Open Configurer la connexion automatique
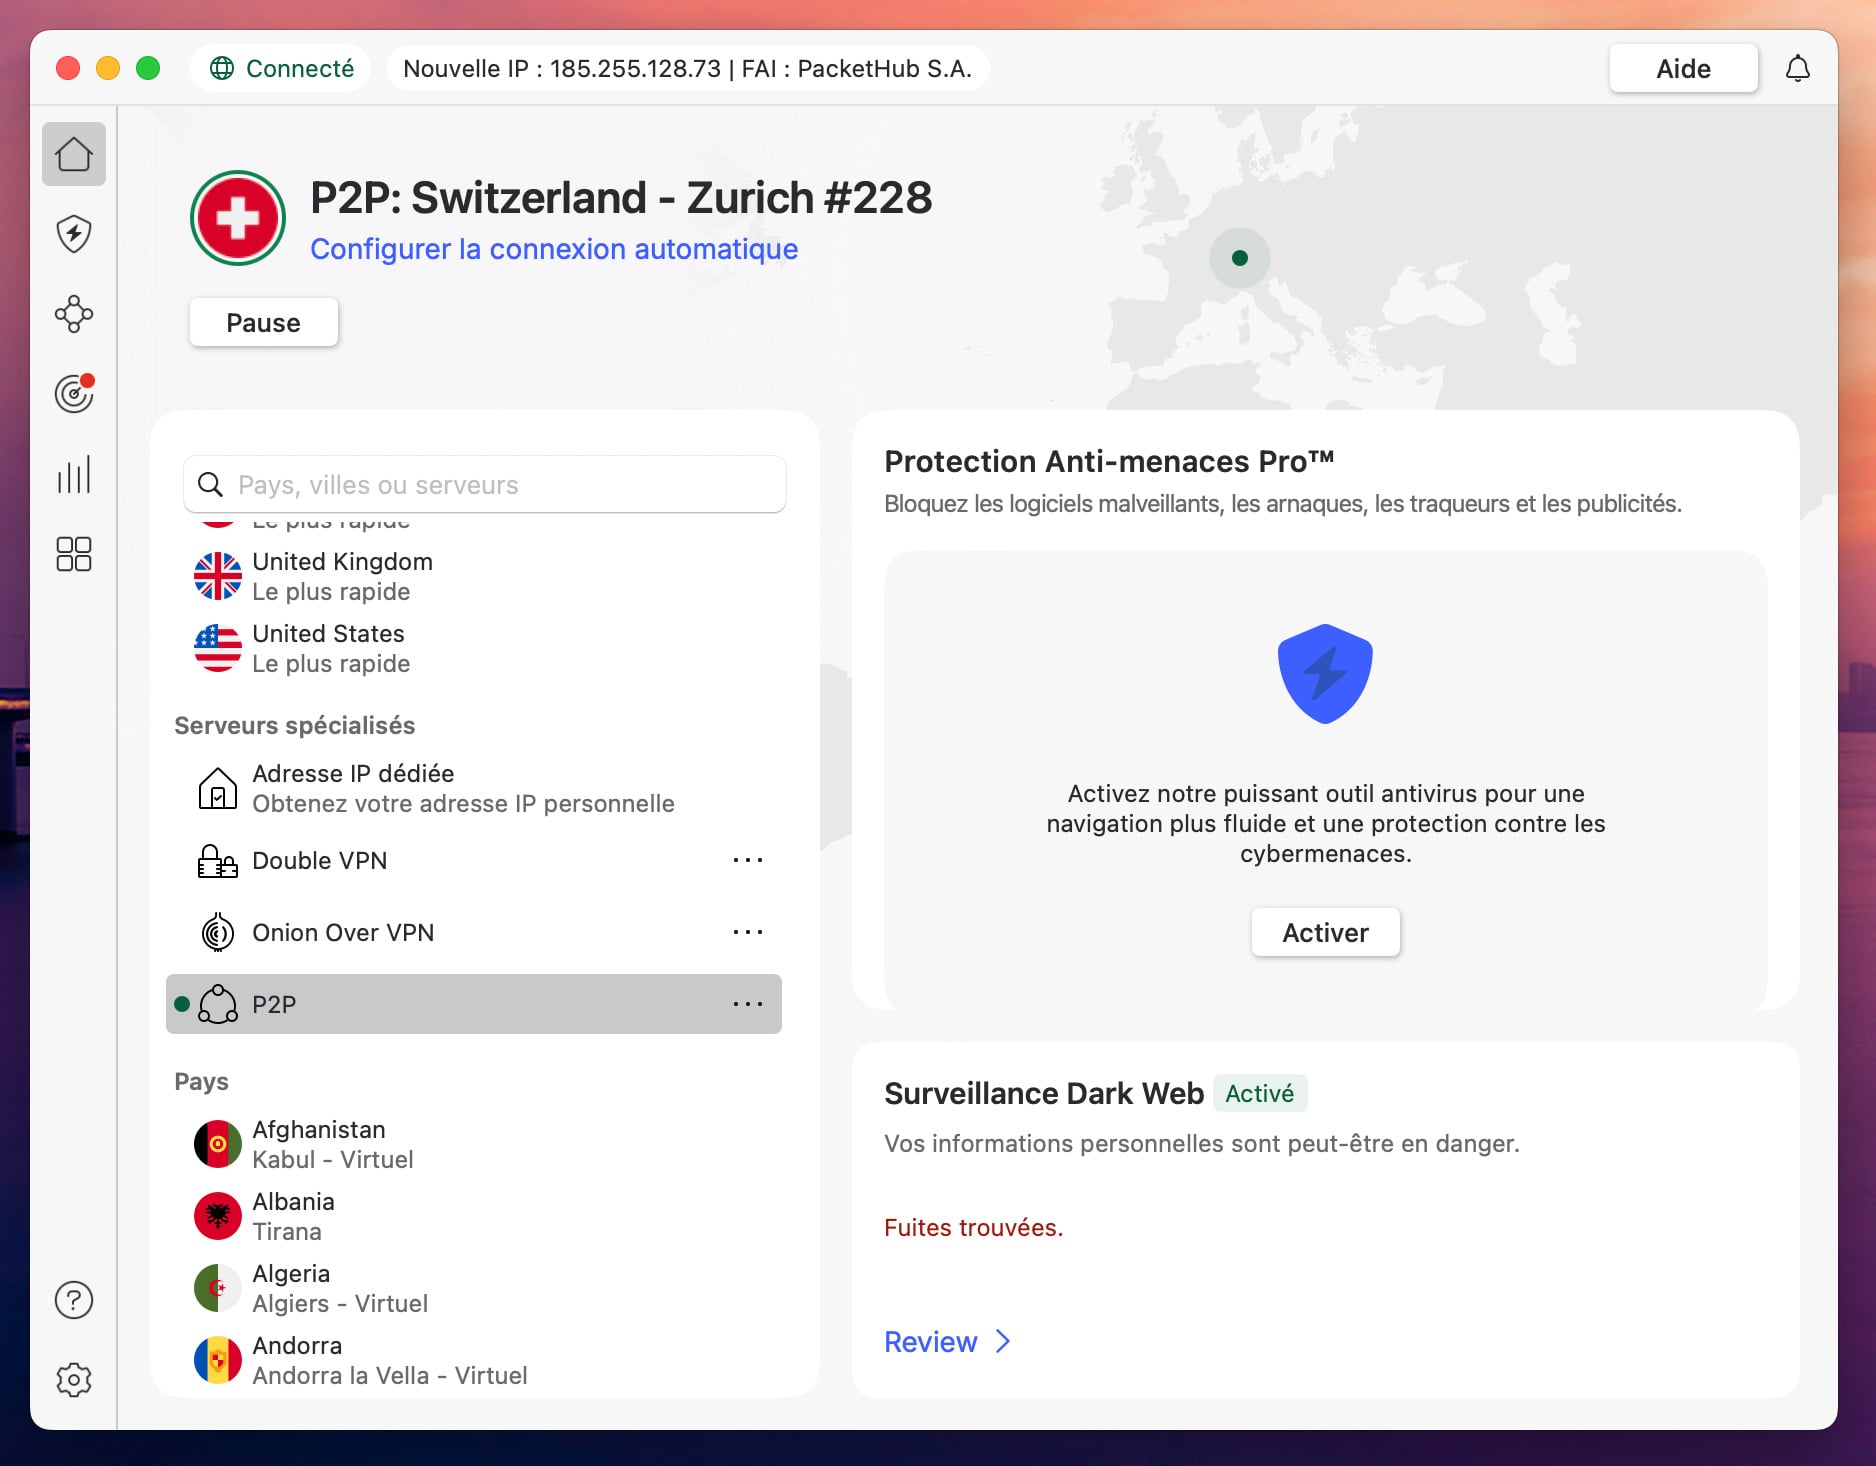1876x1466 pixels. click(554, 249)
